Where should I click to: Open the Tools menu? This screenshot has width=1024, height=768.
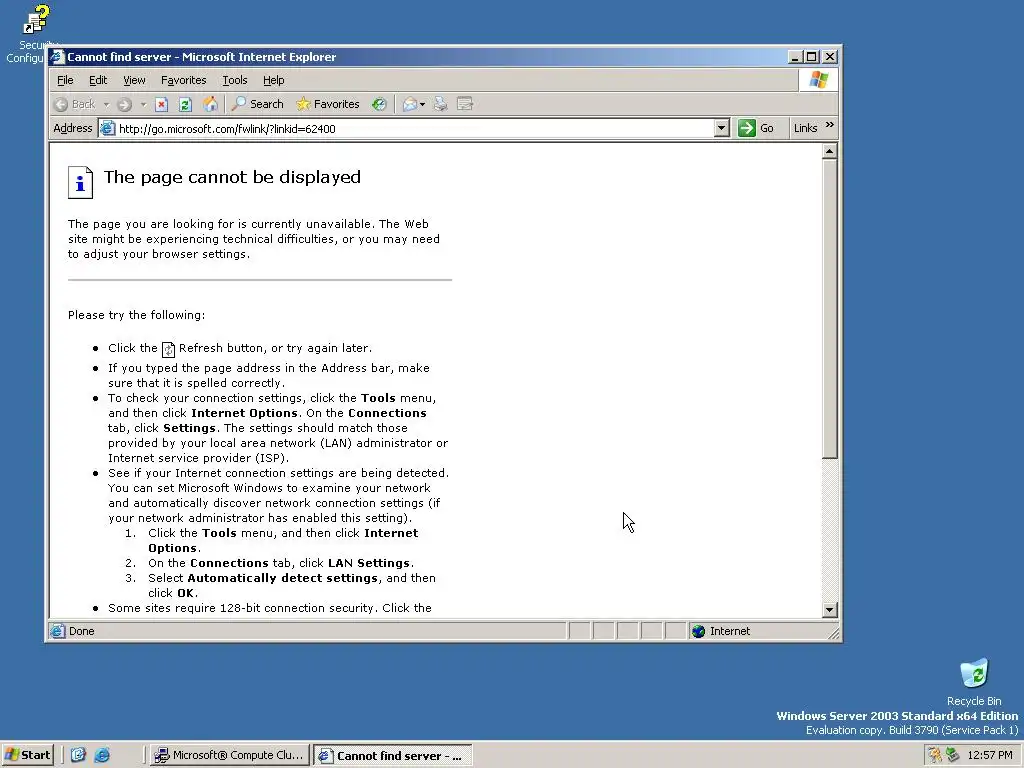[234, 80]
